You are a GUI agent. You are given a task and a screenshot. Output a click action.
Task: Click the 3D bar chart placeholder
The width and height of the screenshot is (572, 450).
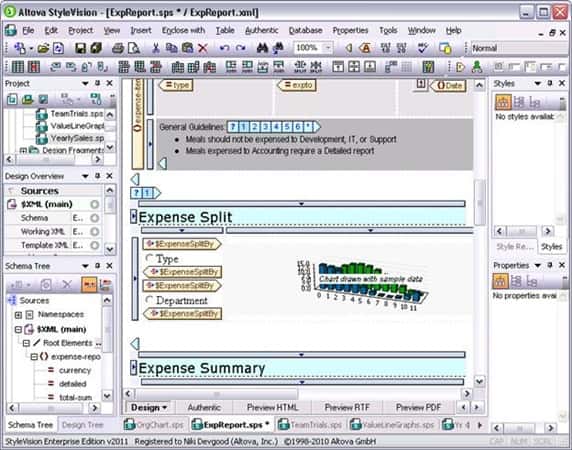click(x=362, y=286)
